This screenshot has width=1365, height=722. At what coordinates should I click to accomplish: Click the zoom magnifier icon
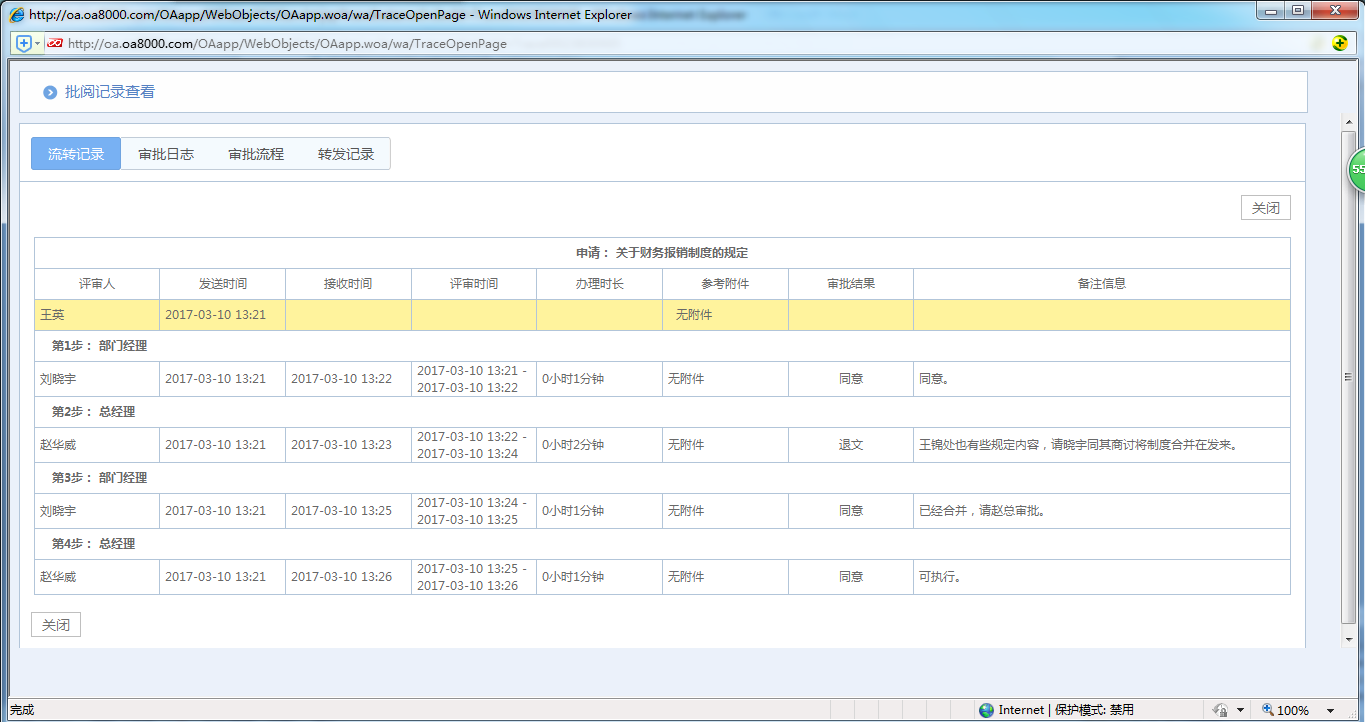point(1268,710)
